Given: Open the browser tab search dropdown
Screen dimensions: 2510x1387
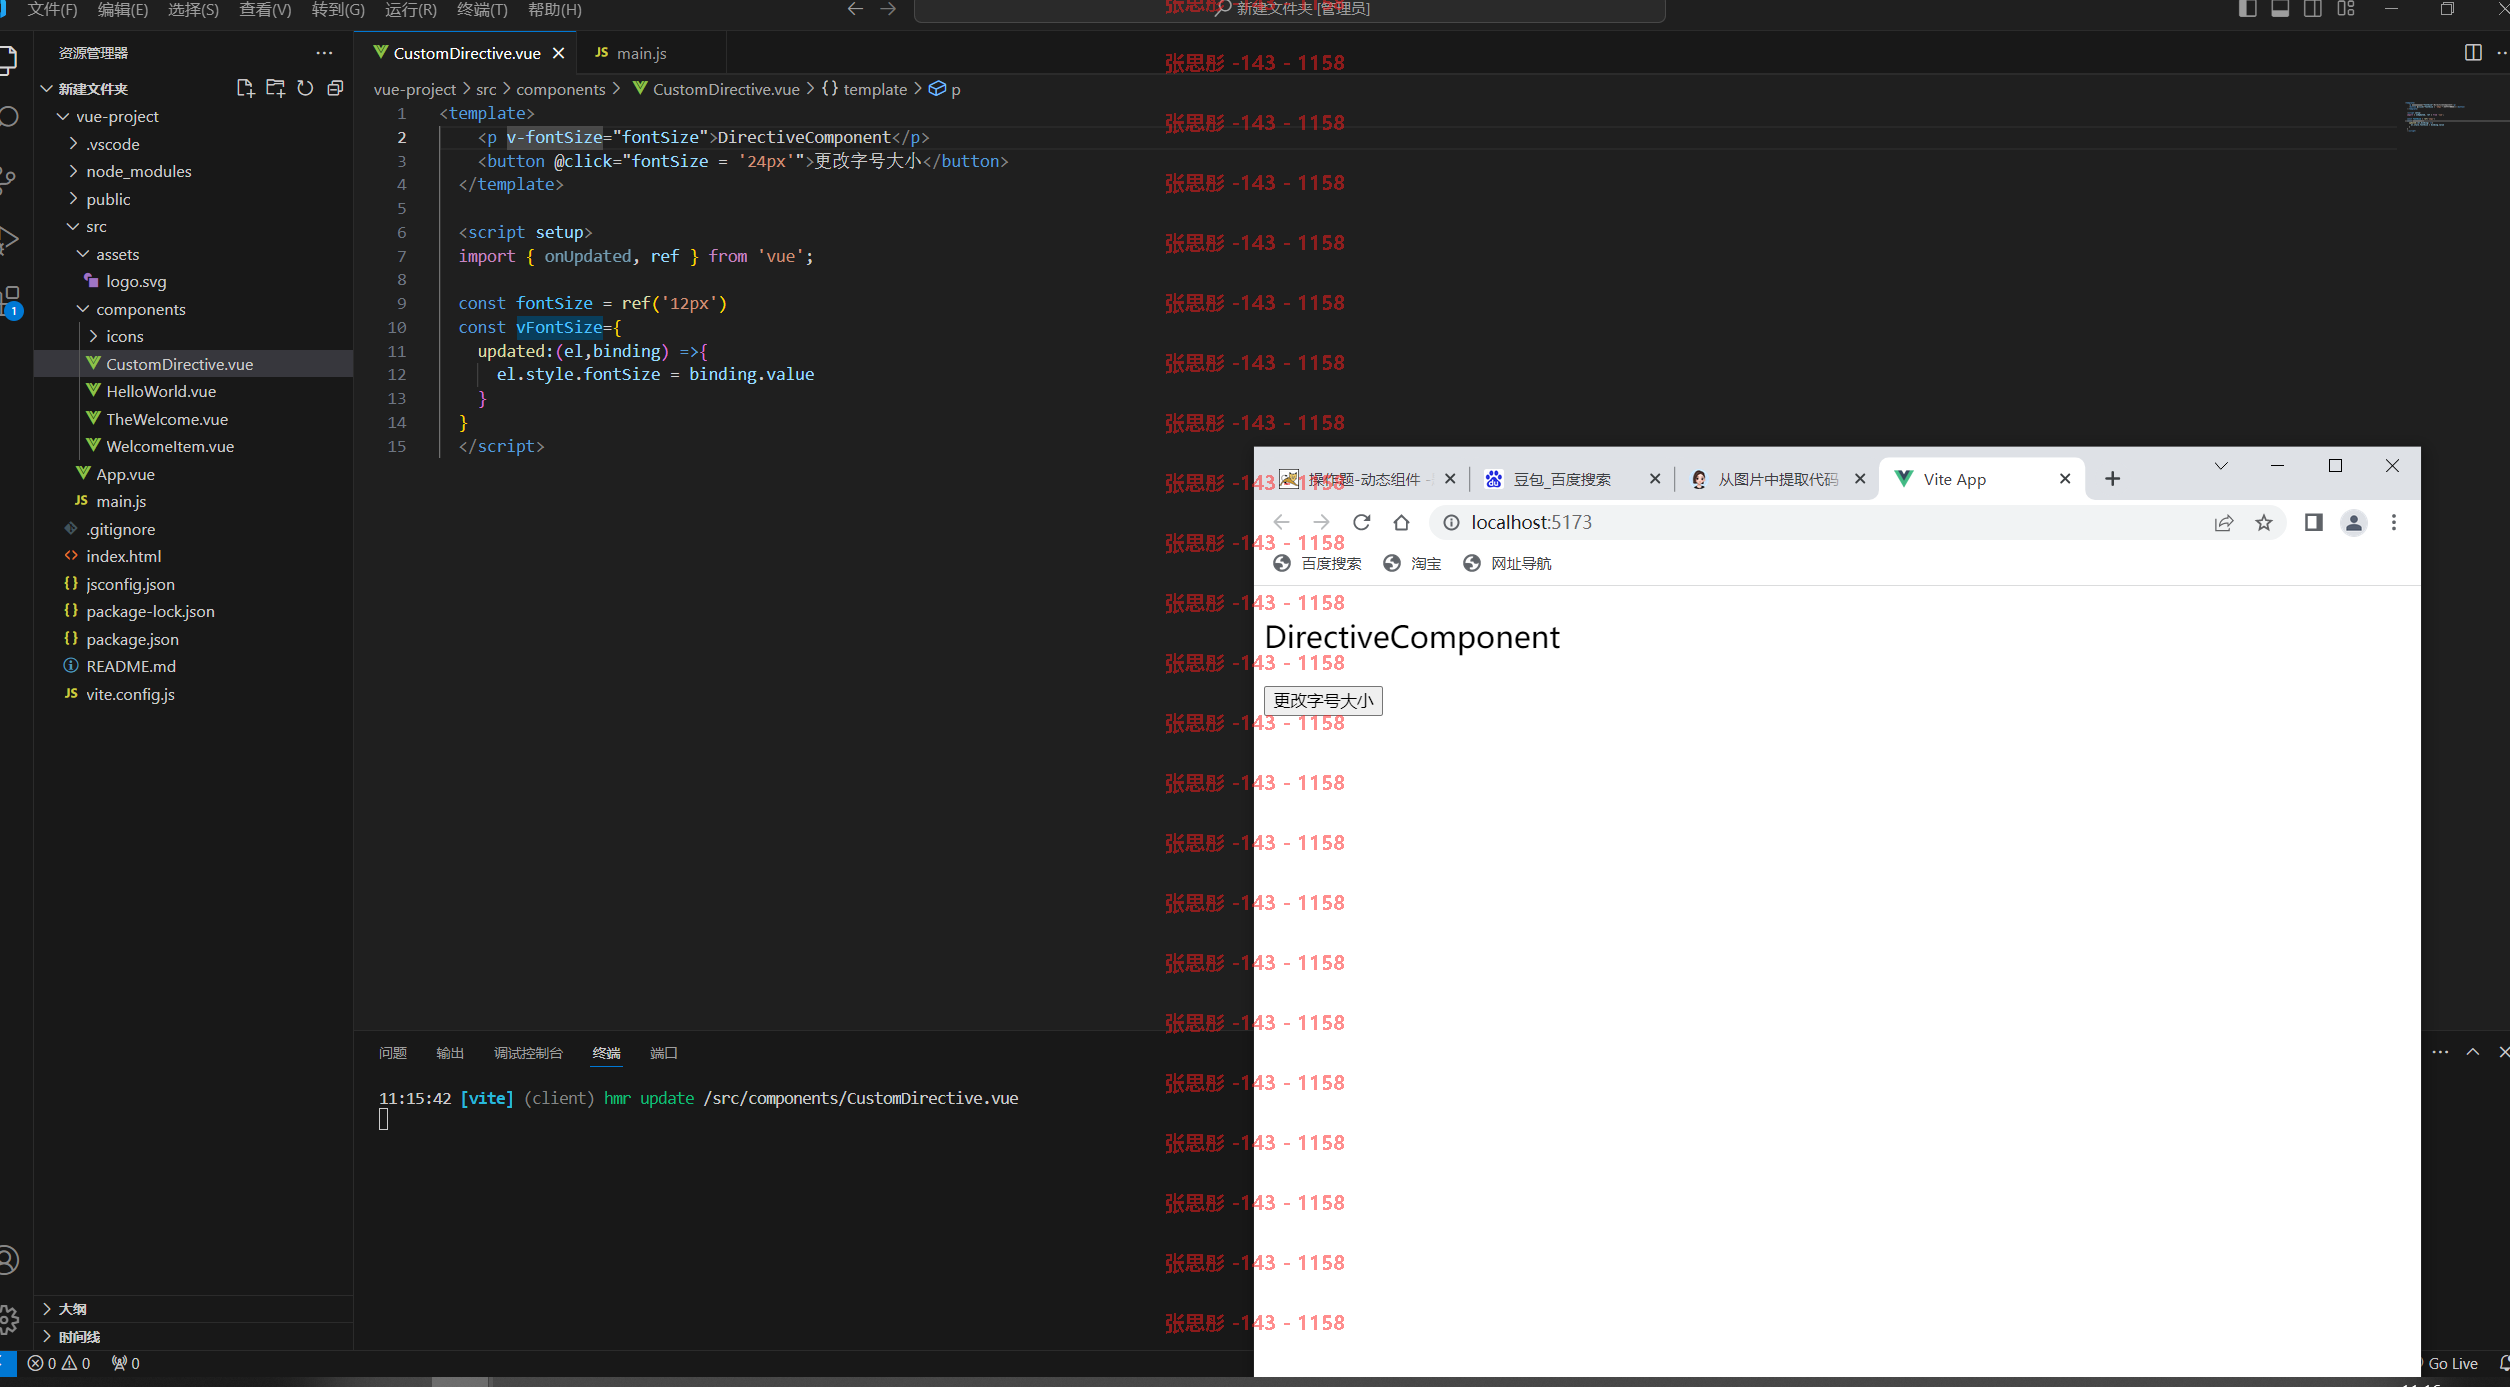Looking at the screenshot, I should pos(2221,466).
